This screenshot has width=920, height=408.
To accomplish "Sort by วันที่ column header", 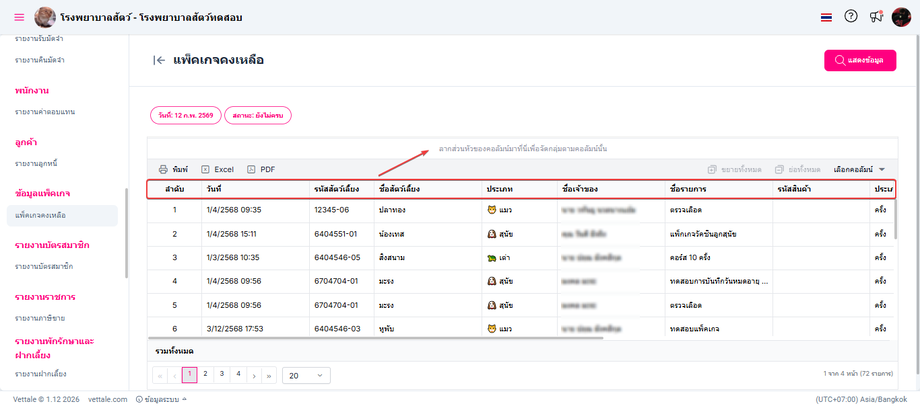I will click(255, 189).
